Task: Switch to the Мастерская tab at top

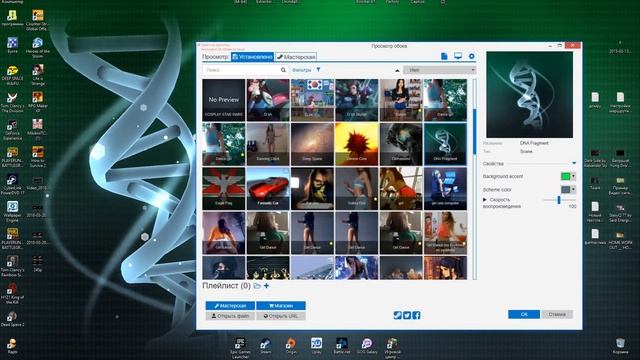Action: click(296, 57)
